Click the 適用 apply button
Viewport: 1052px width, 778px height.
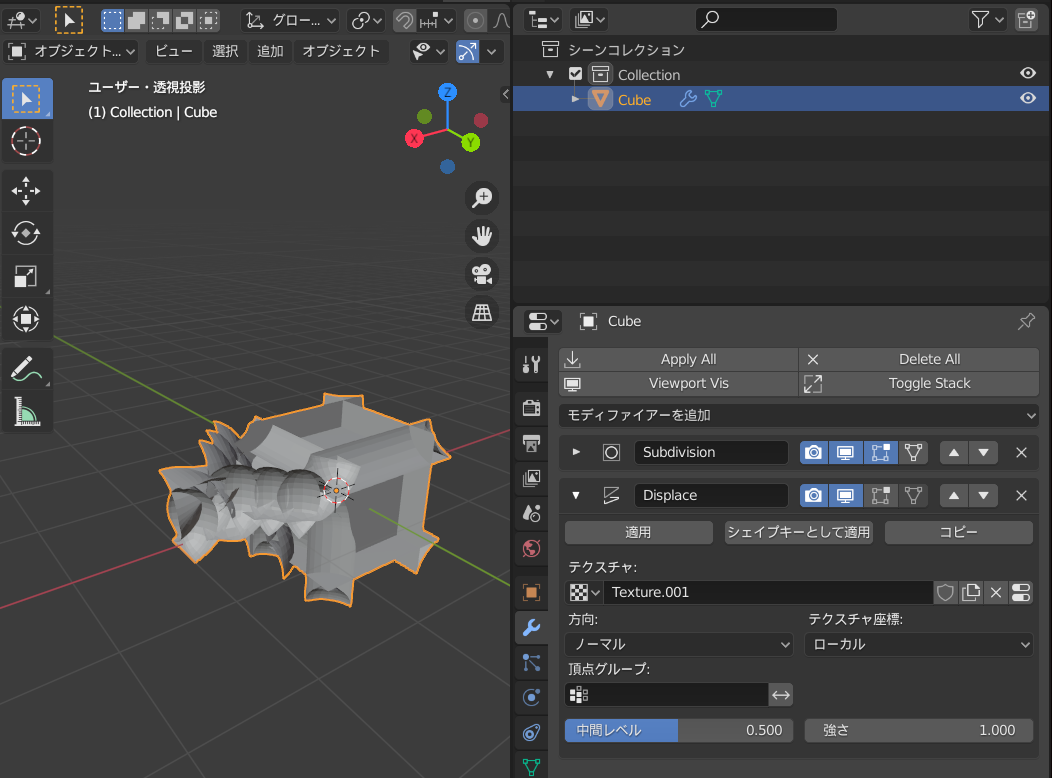(638, 533)
